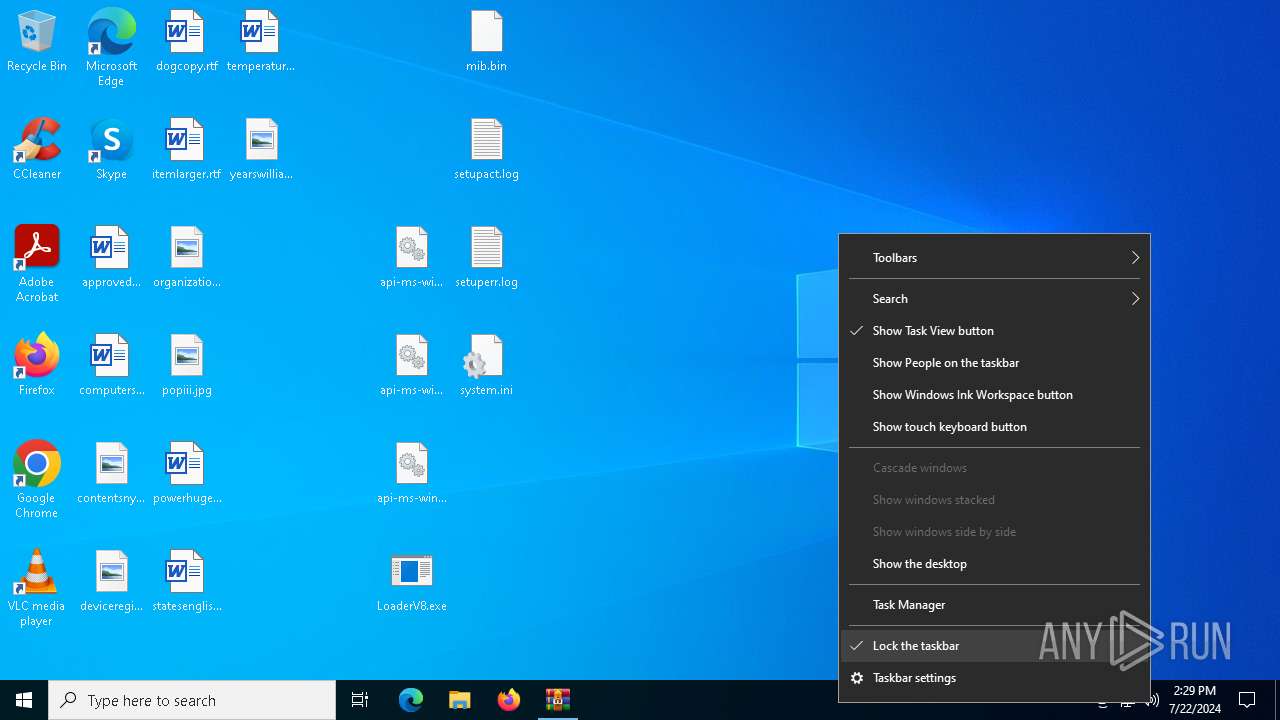Toggle Lock the taskbar option

tap(994, 646)
